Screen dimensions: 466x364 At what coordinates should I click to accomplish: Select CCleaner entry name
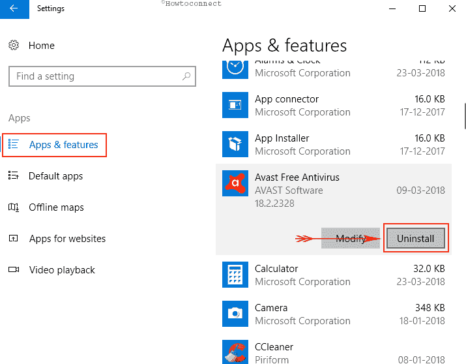coord(274,347)
